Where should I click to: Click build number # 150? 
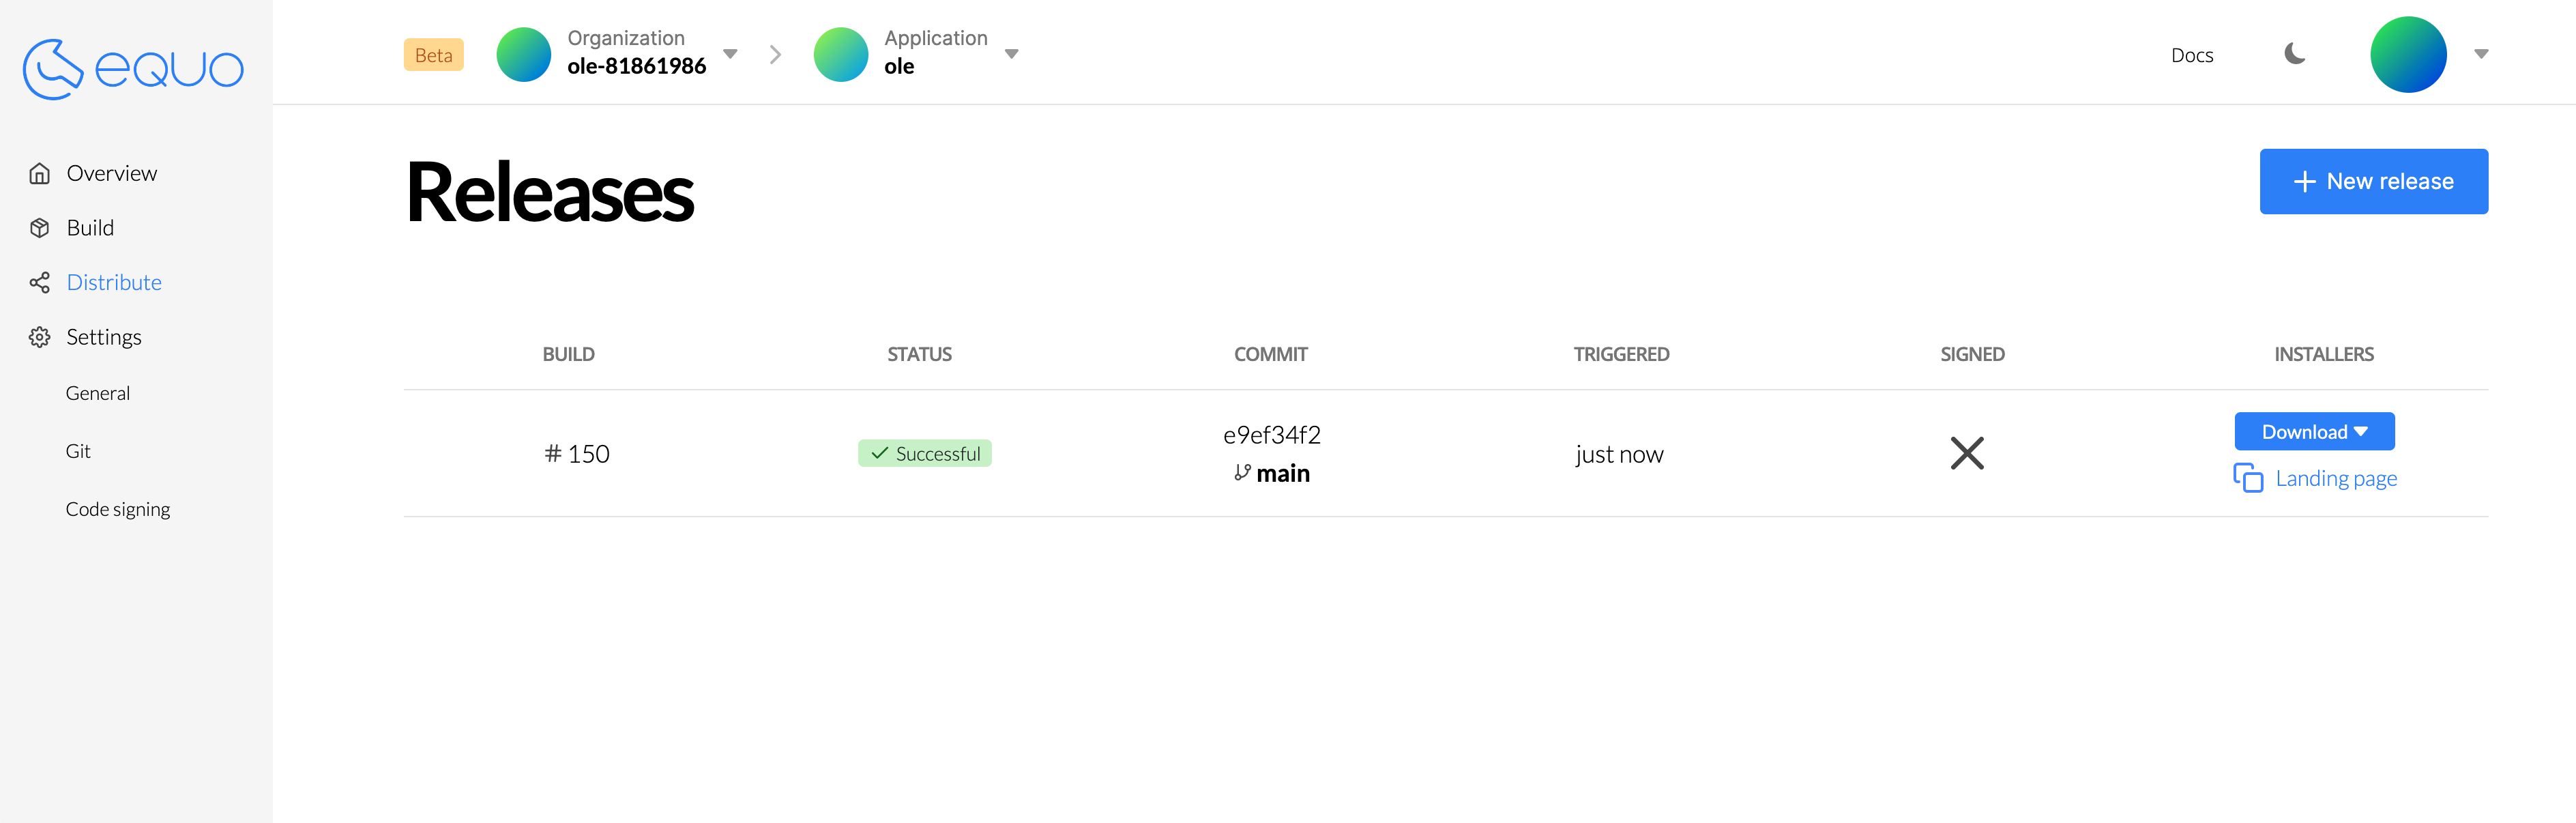pos(577,455)
